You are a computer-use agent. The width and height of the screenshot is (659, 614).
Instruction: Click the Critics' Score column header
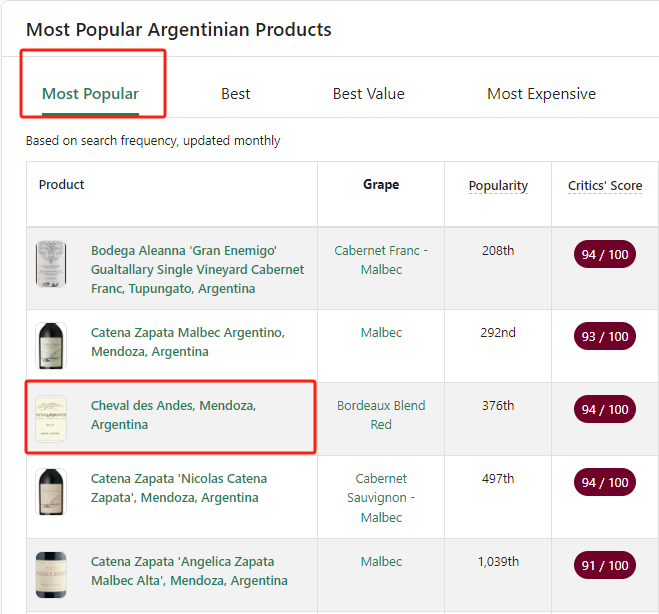tap(605, 186)
